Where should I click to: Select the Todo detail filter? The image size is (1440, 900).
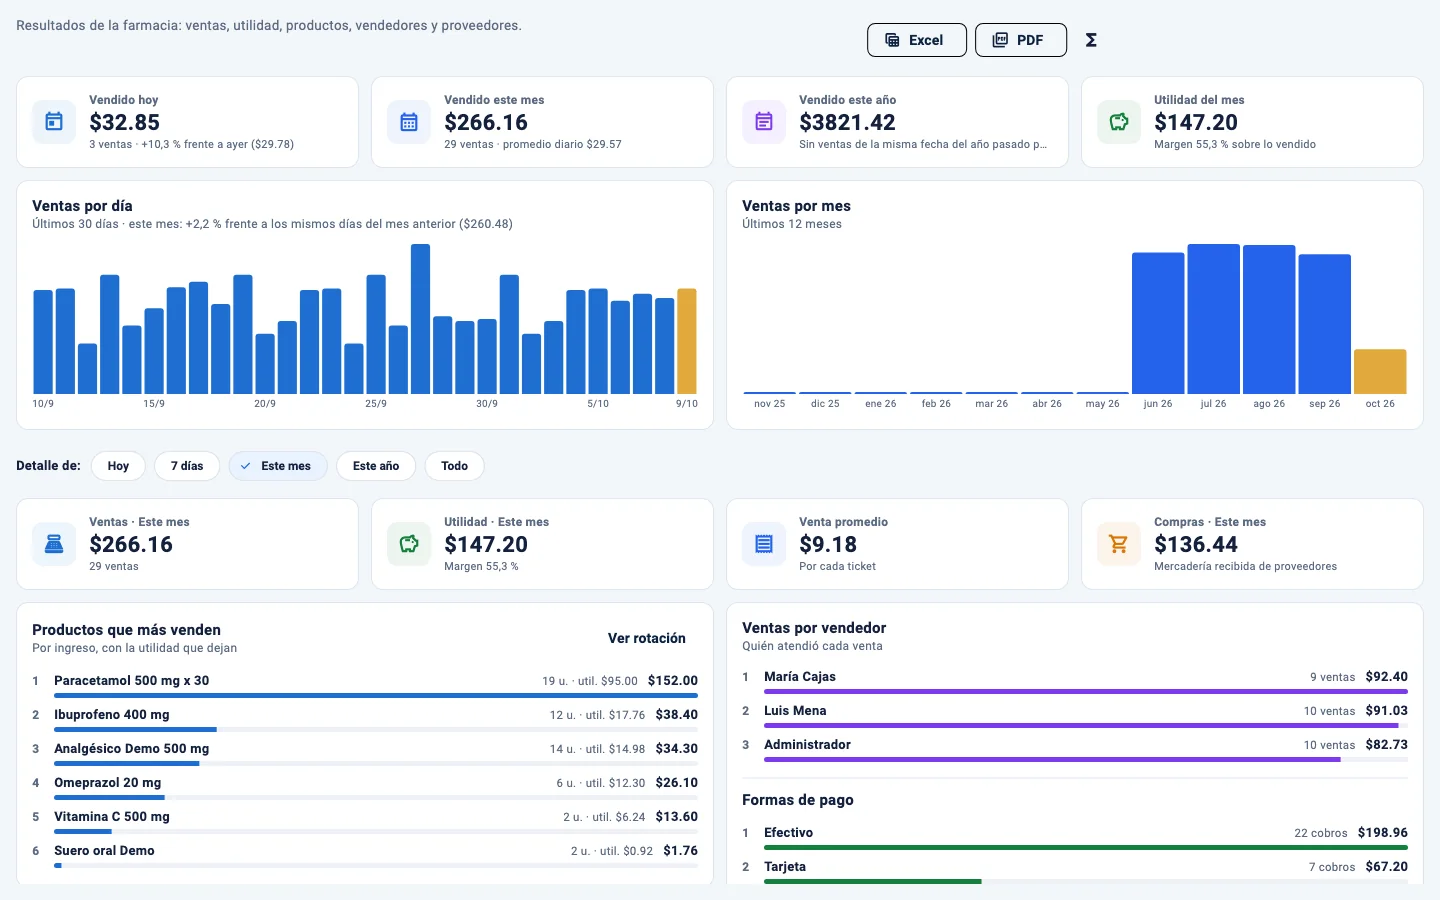pyautogui.click(x=454, y=466)
